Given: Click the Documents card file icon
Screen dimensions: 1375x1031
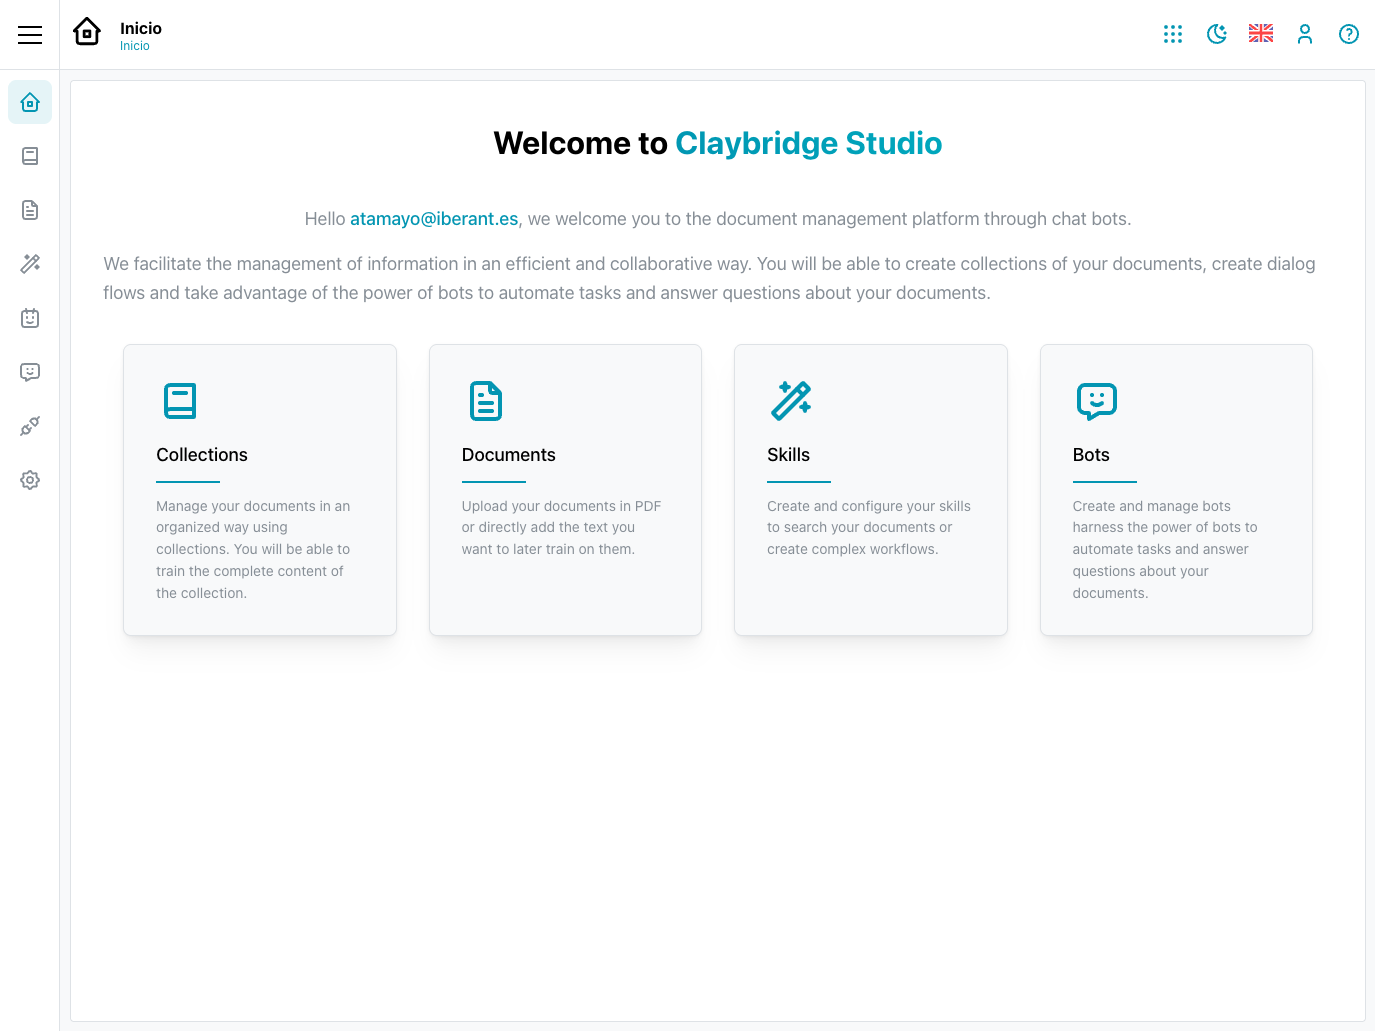Looking at the screenshot, I should [x=486, y=401].
